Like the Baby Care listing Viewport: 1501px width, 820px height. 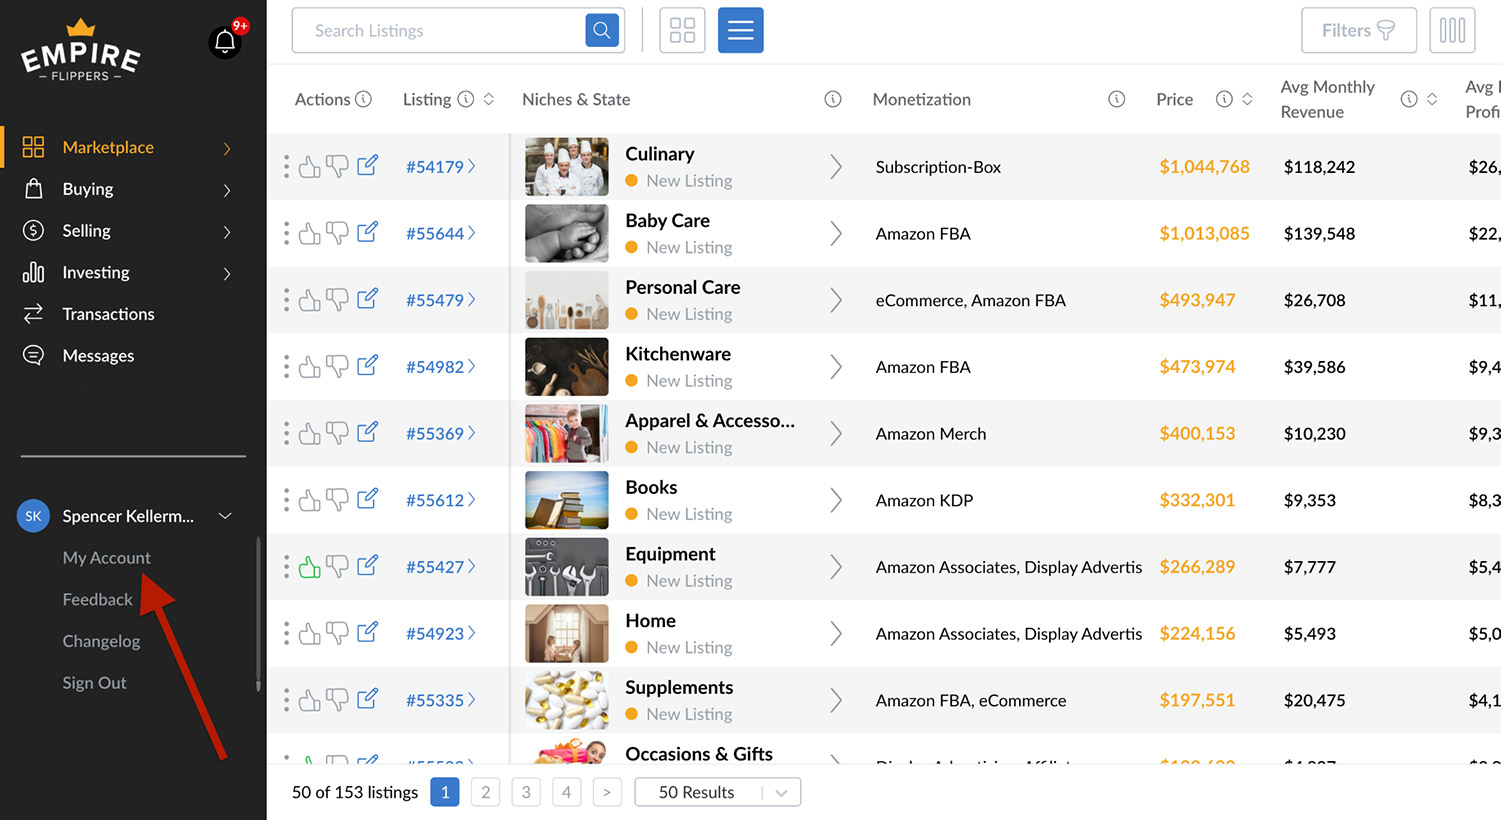click(x=310, y=233)
